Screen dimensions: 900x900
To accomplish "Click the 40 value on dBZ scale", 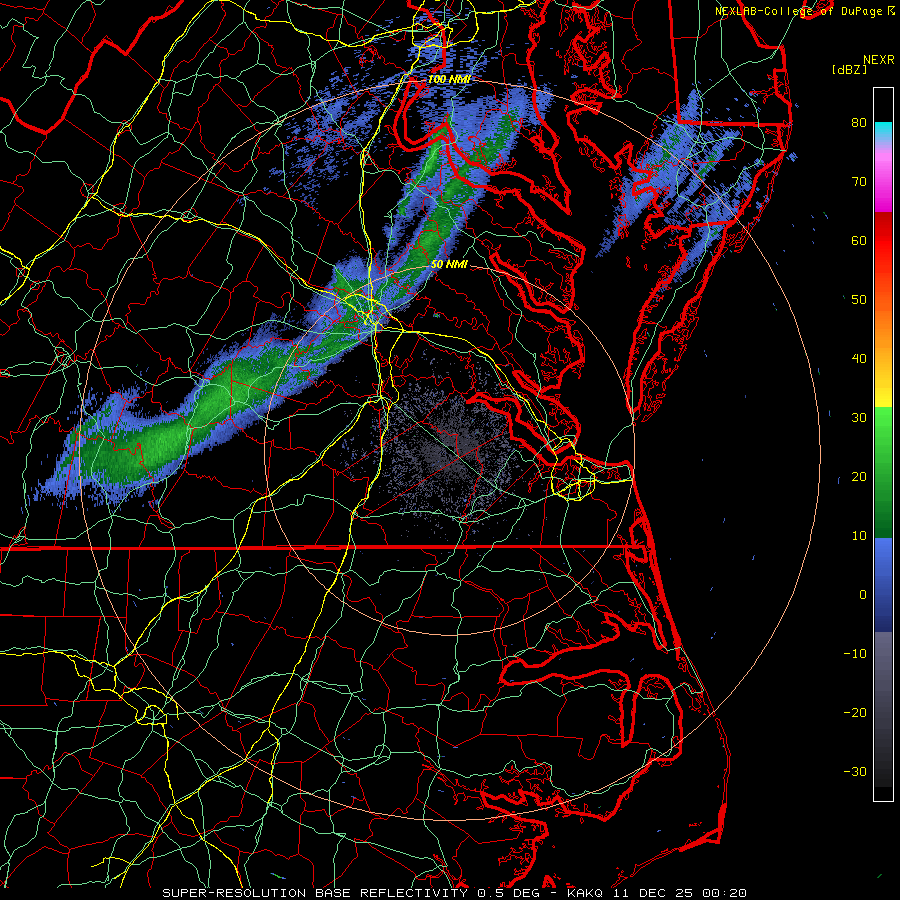I will (859, 359).
